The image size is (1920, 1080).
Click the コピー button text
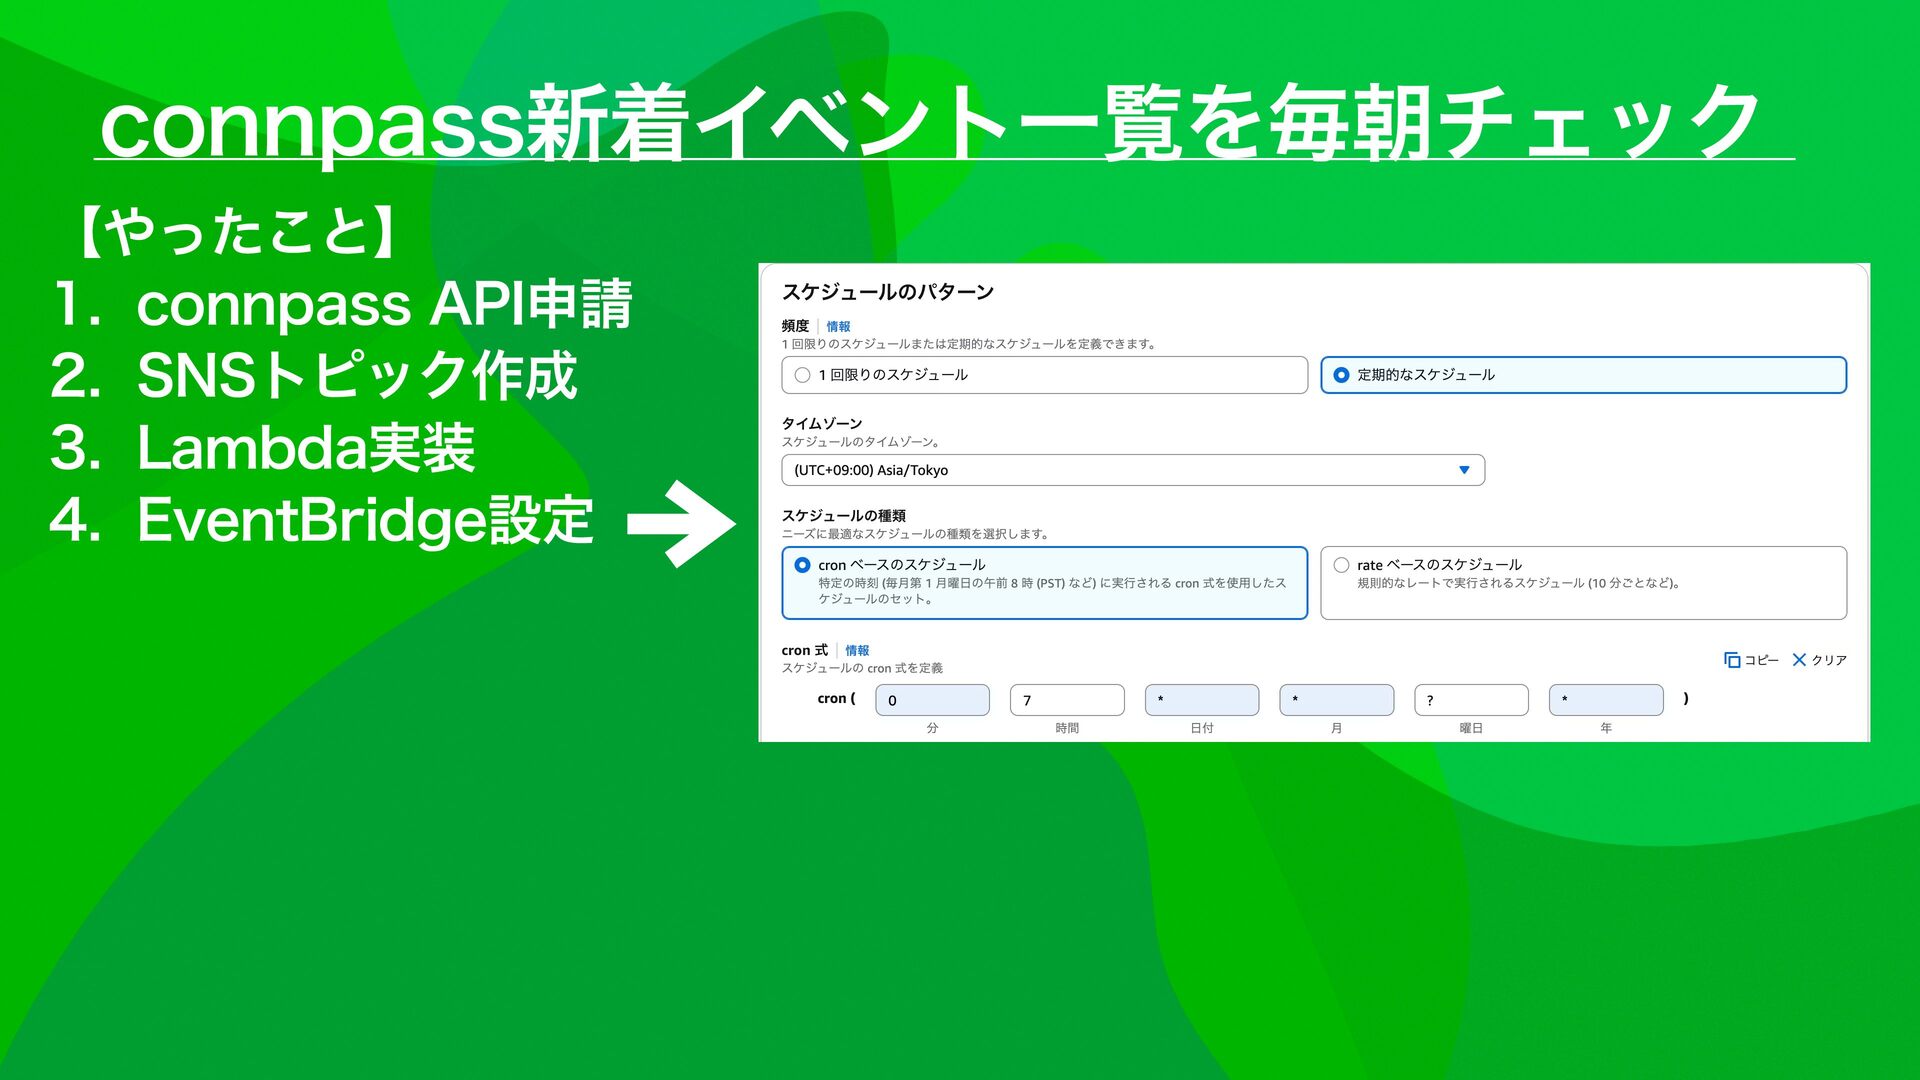point(1761,660)
